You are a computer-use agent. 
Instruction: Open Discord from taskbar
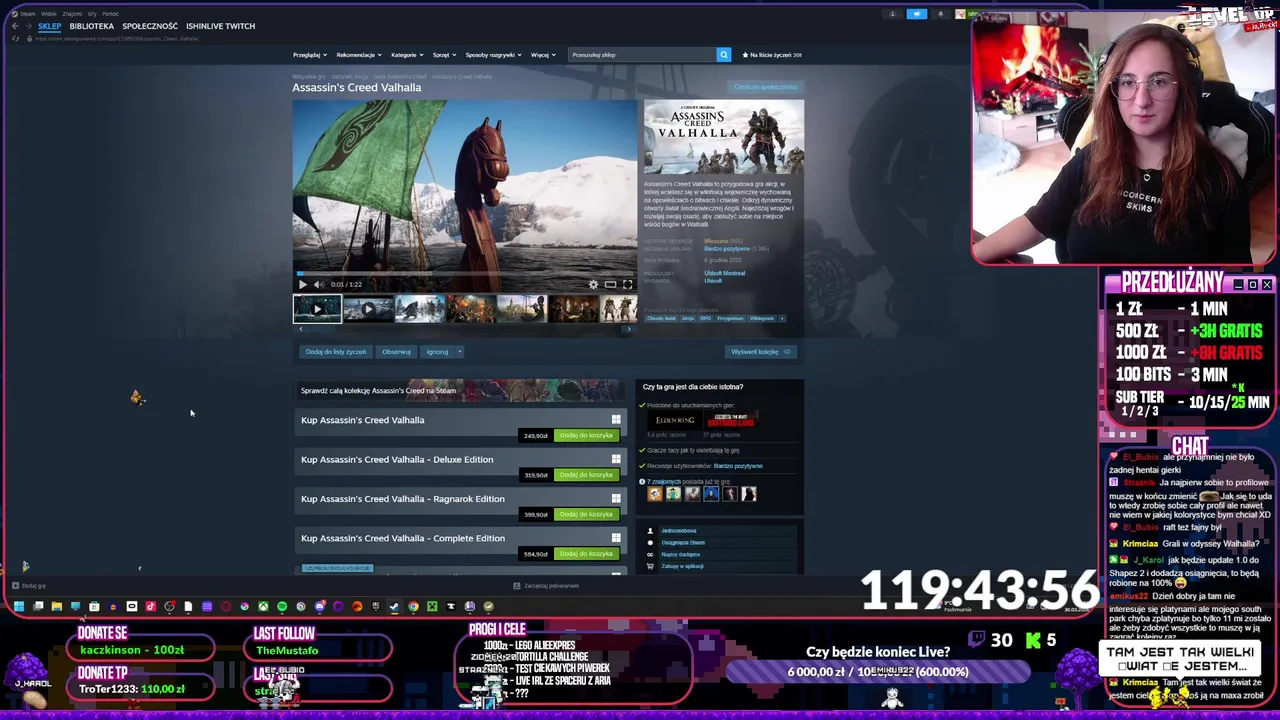coord(320,606)
